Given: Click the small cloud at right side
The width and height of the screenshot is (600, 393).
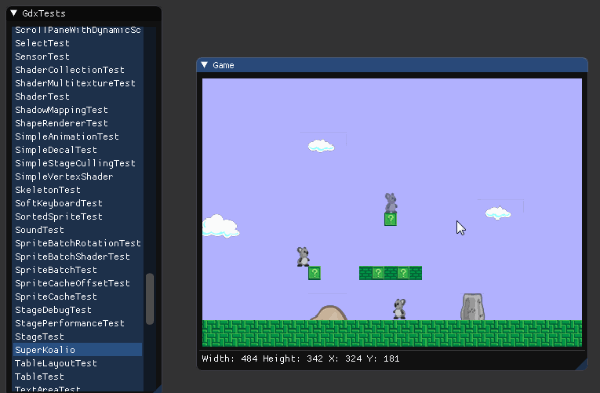Looking at the screenshot, I should [498, 213].
